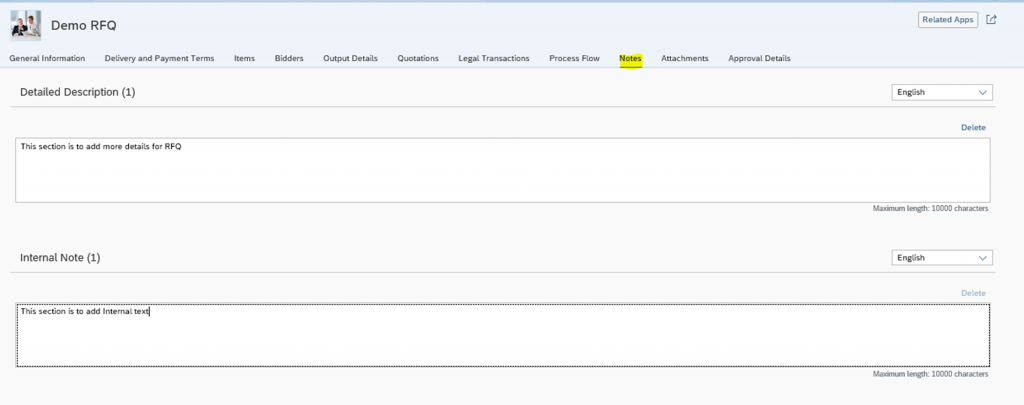Image resolution: width=1024 pixels, height=405 pixels.
Task: Open the Output Details tab
Action: coord(350,58)
